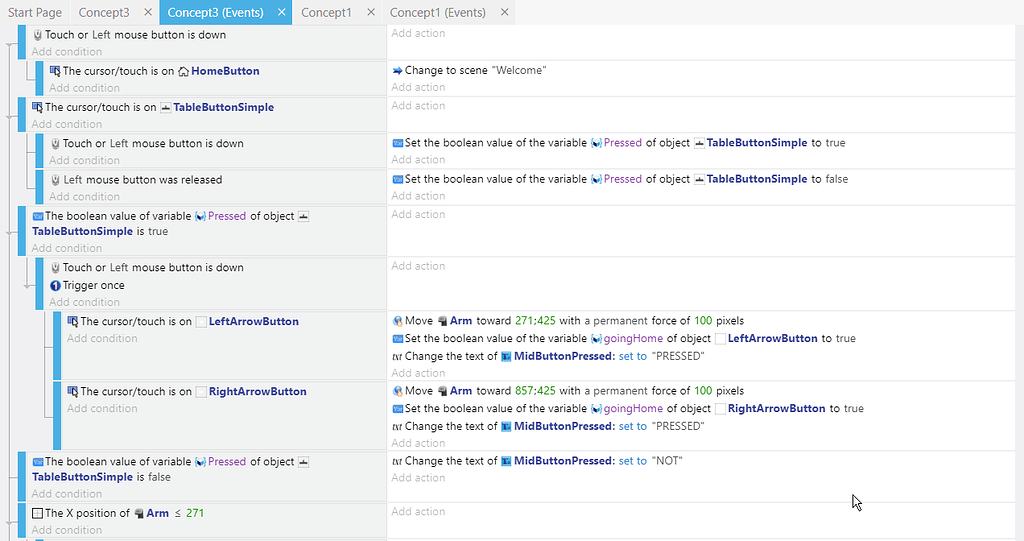Viewport: 1024px width, 541px height.
Task: Click the Change to scene arrow icon
Action: [397, 71]
